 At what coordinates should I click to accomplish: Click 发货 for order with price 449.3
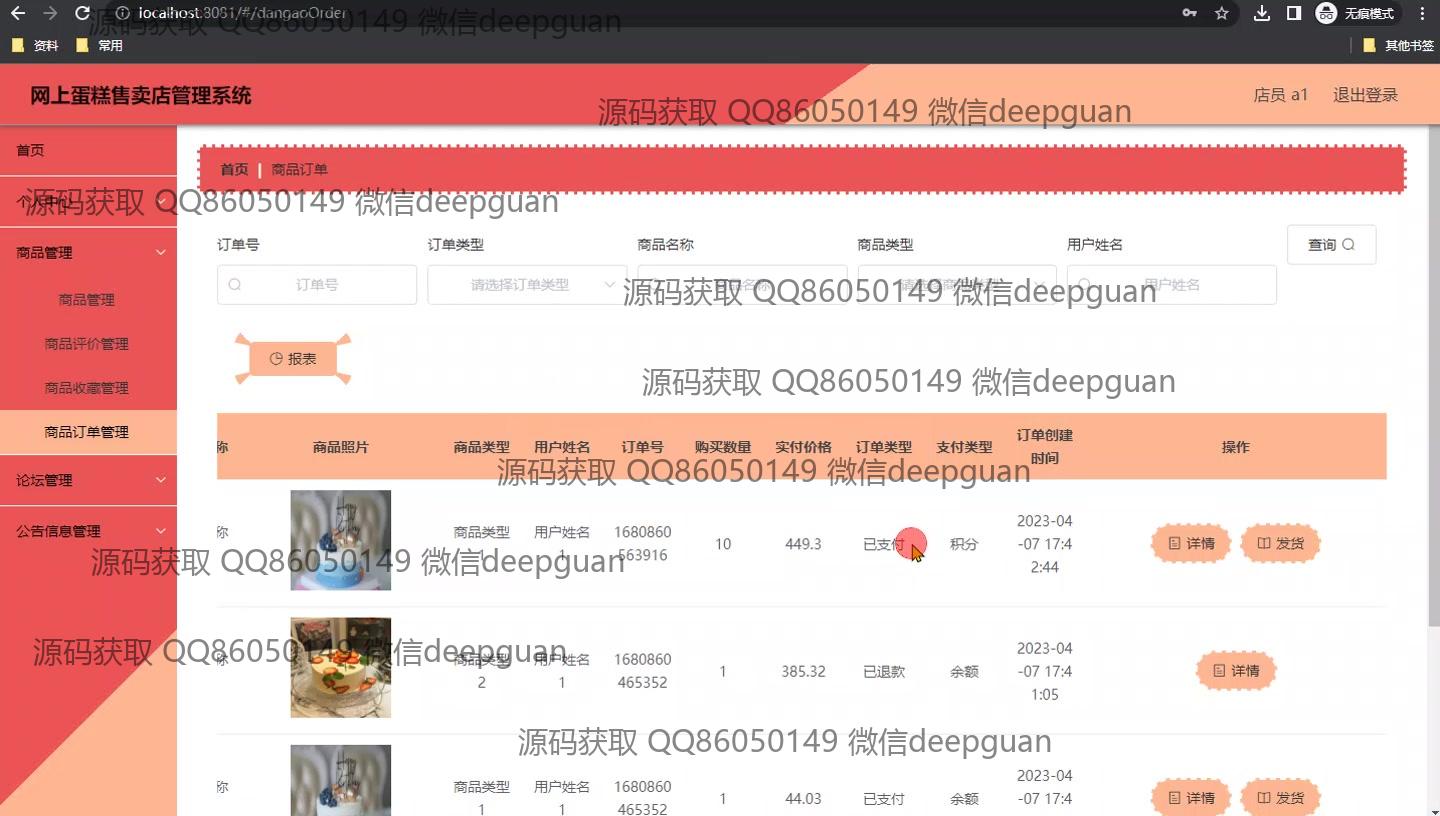pos(1280,543)
